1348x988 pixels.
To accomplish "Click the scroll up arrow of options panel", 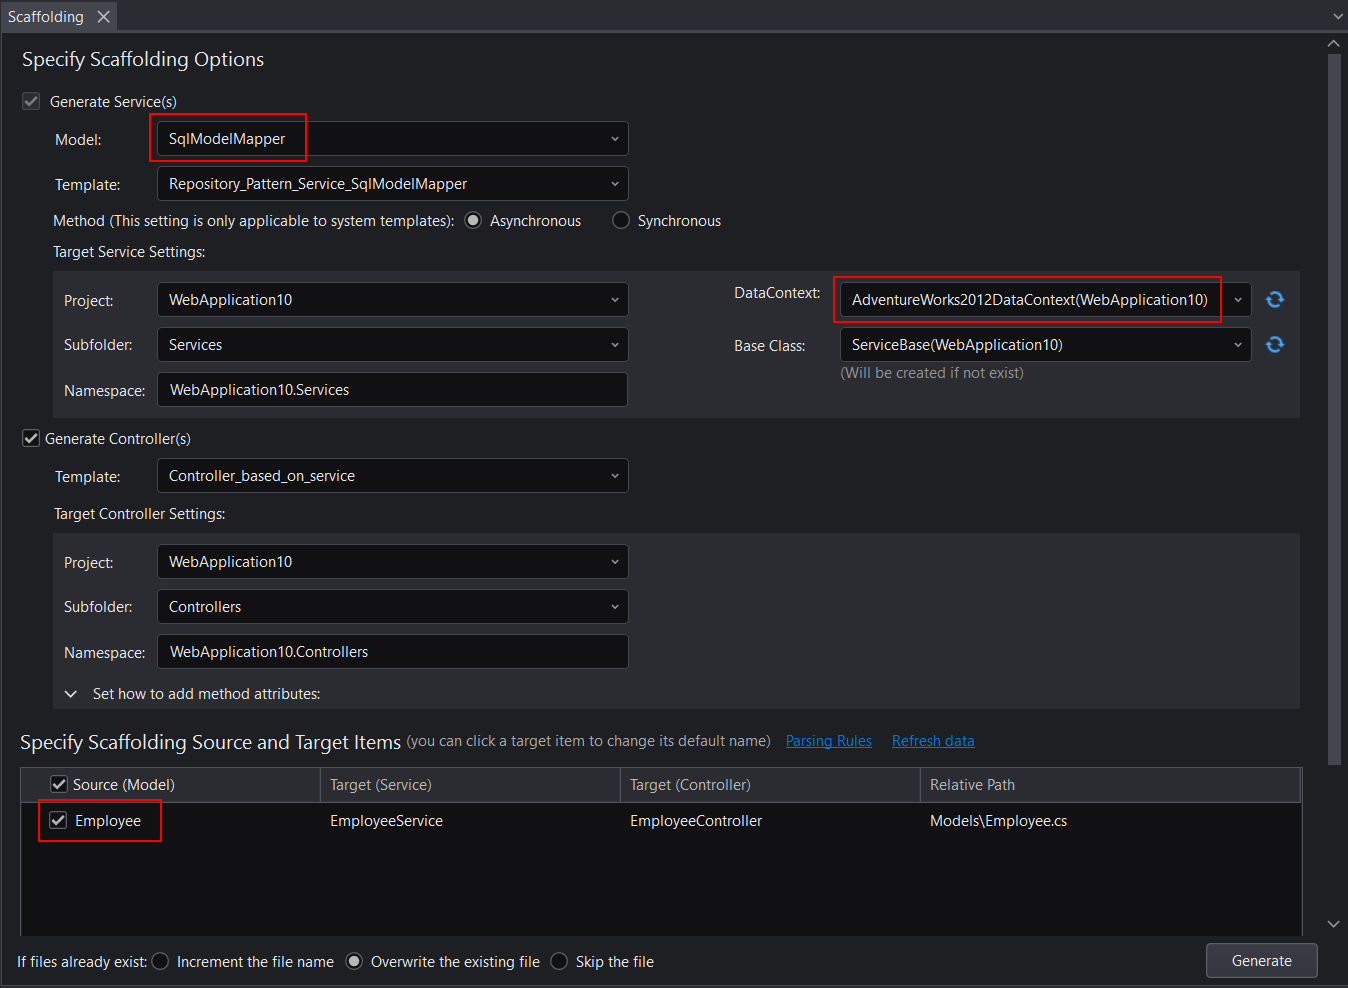I will pyautogui.click(x=1333, y=44).
